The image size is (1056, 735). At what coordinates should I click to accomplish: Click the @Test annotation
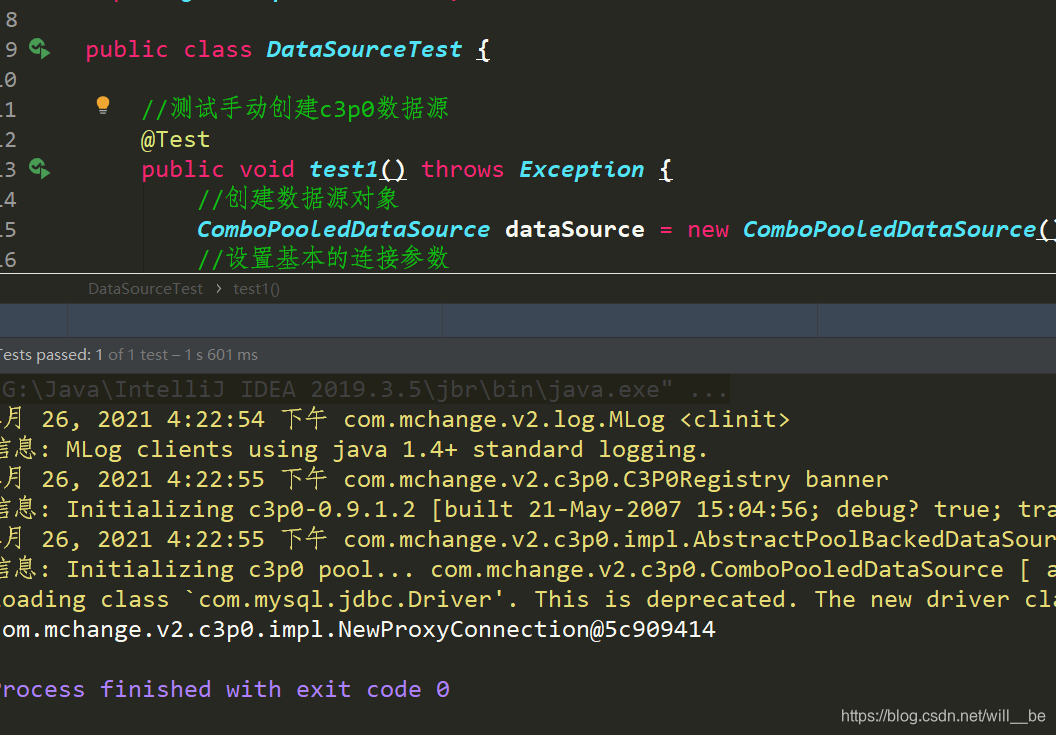point(175,139)
